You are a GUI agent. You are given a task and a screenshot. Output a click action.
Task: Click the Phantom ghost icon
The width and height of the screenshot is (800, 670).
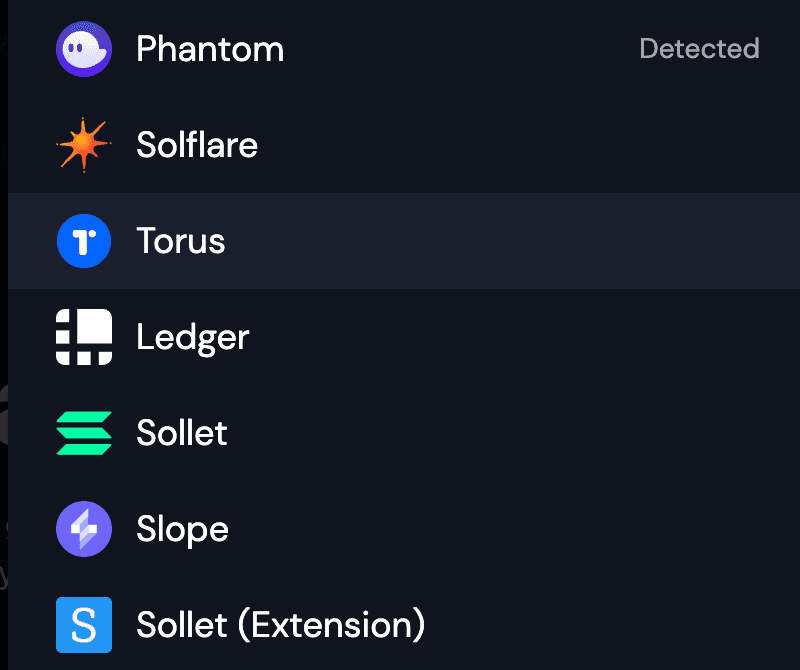[84, 49]
